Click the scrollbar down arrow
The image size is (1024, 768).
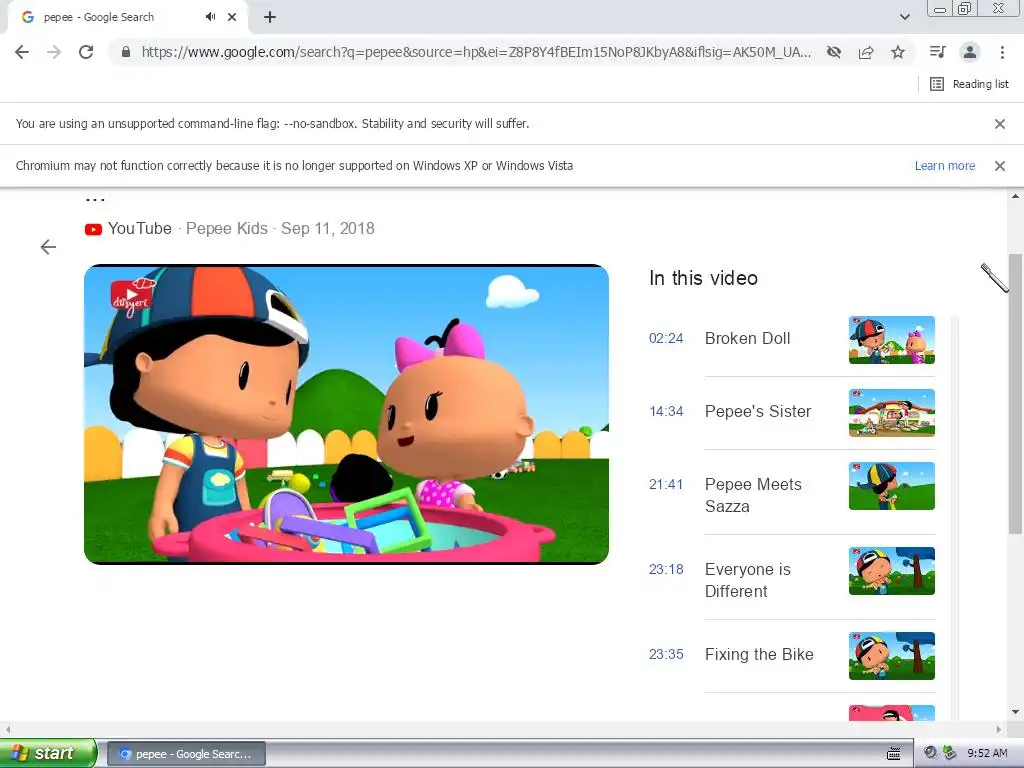tap(1016, 712)
